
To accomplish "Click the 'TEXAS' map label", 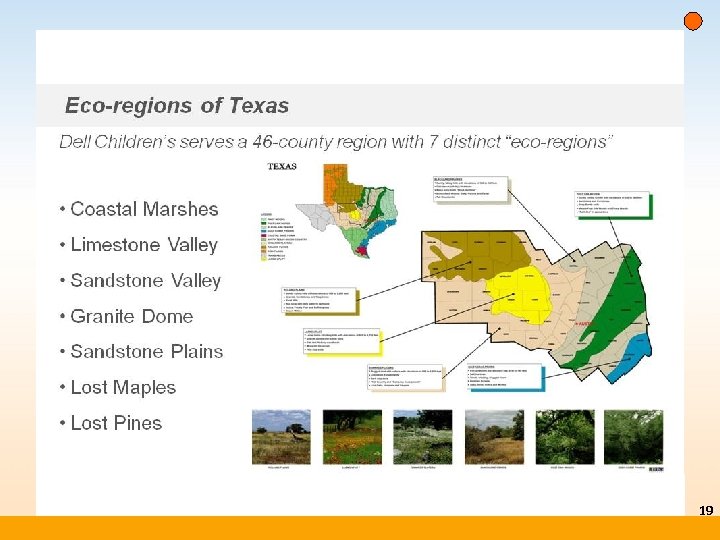I will [x=282, y=166].
